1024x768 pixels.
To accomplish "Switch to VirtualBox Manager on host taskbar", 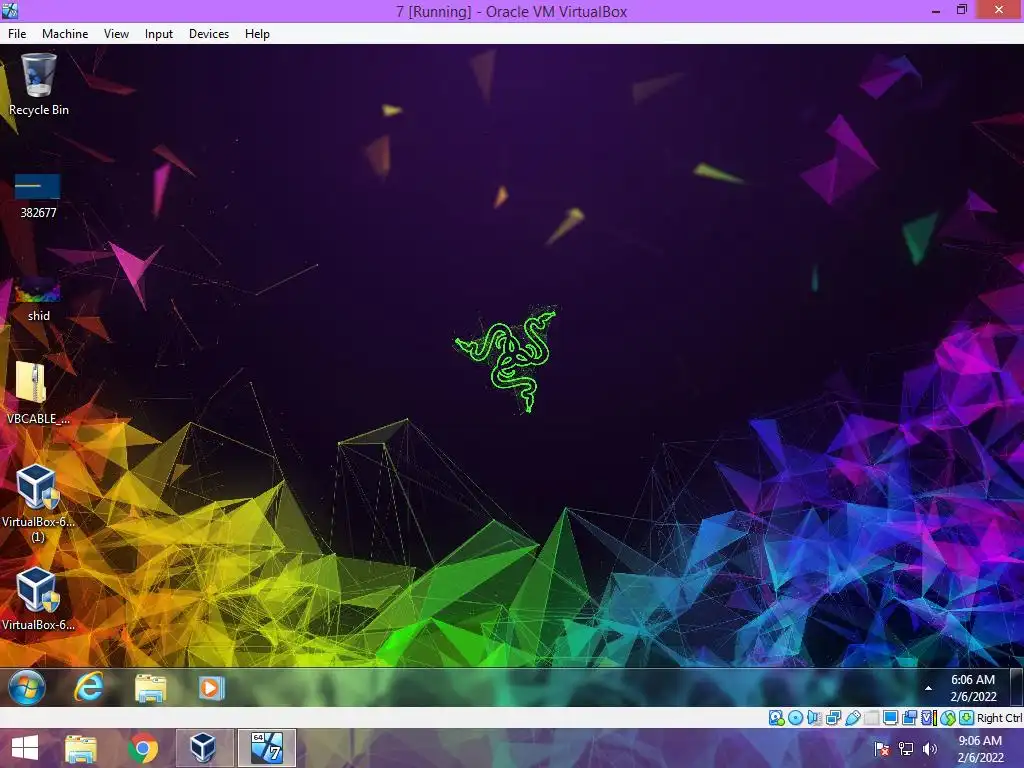I will click(x=203, y=748).
